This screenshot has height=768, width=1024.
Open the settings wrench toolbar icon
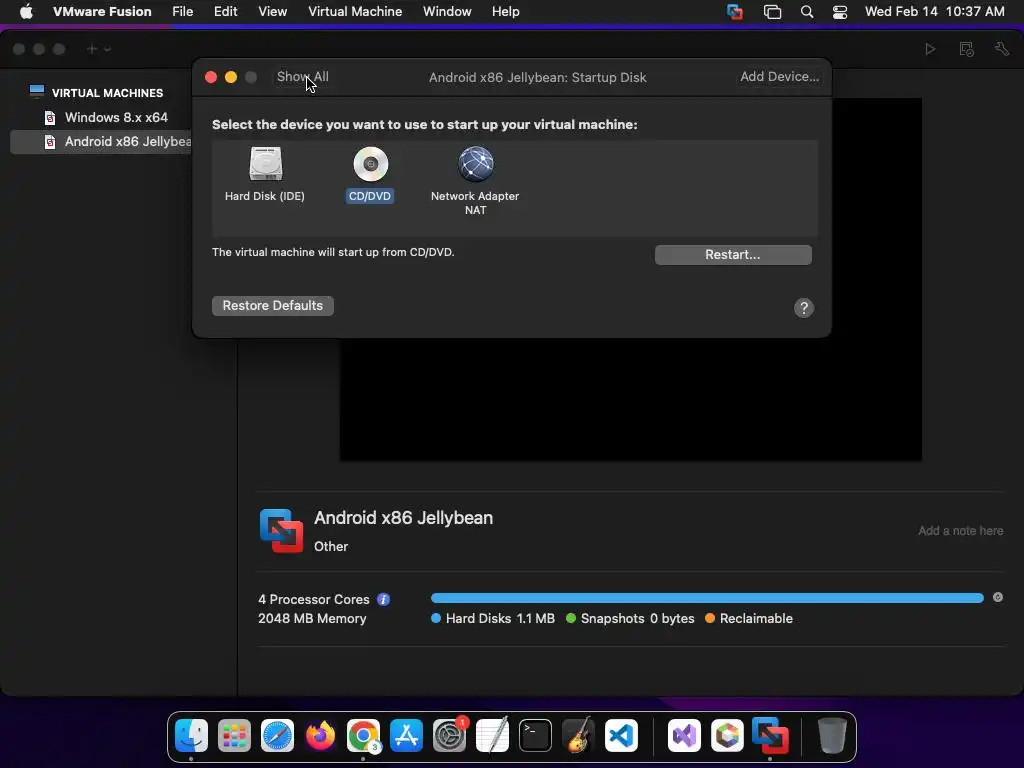tap(1002, 49)
